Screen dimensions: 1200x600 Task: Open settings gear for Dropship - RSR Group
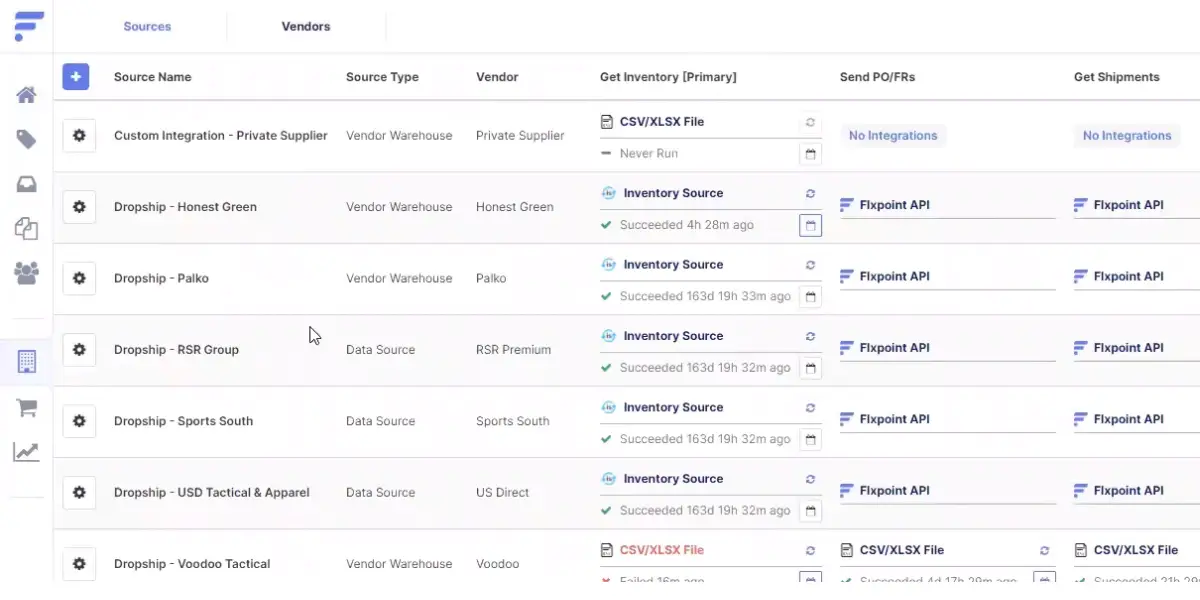[79, 350]
